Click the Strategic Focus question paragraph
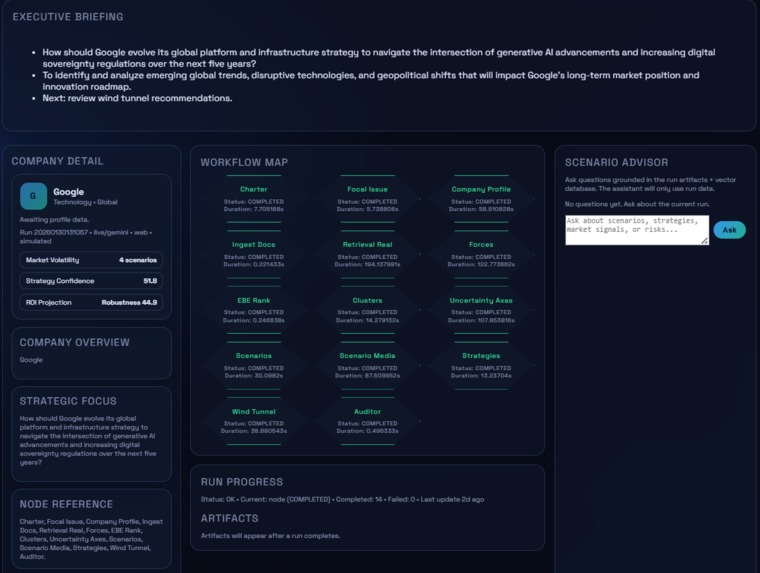This screenshot has height=573, width=760. tap(88, 440)
